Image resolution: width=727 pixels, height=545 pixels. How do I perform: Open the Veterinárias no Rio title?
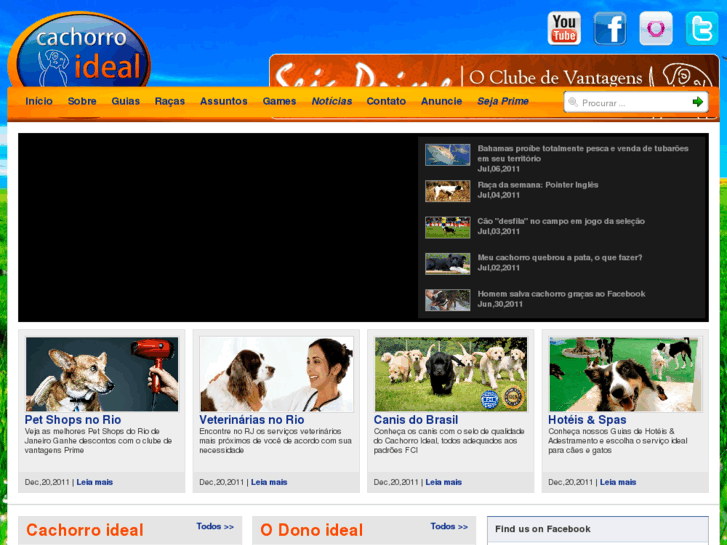[252, 420]
